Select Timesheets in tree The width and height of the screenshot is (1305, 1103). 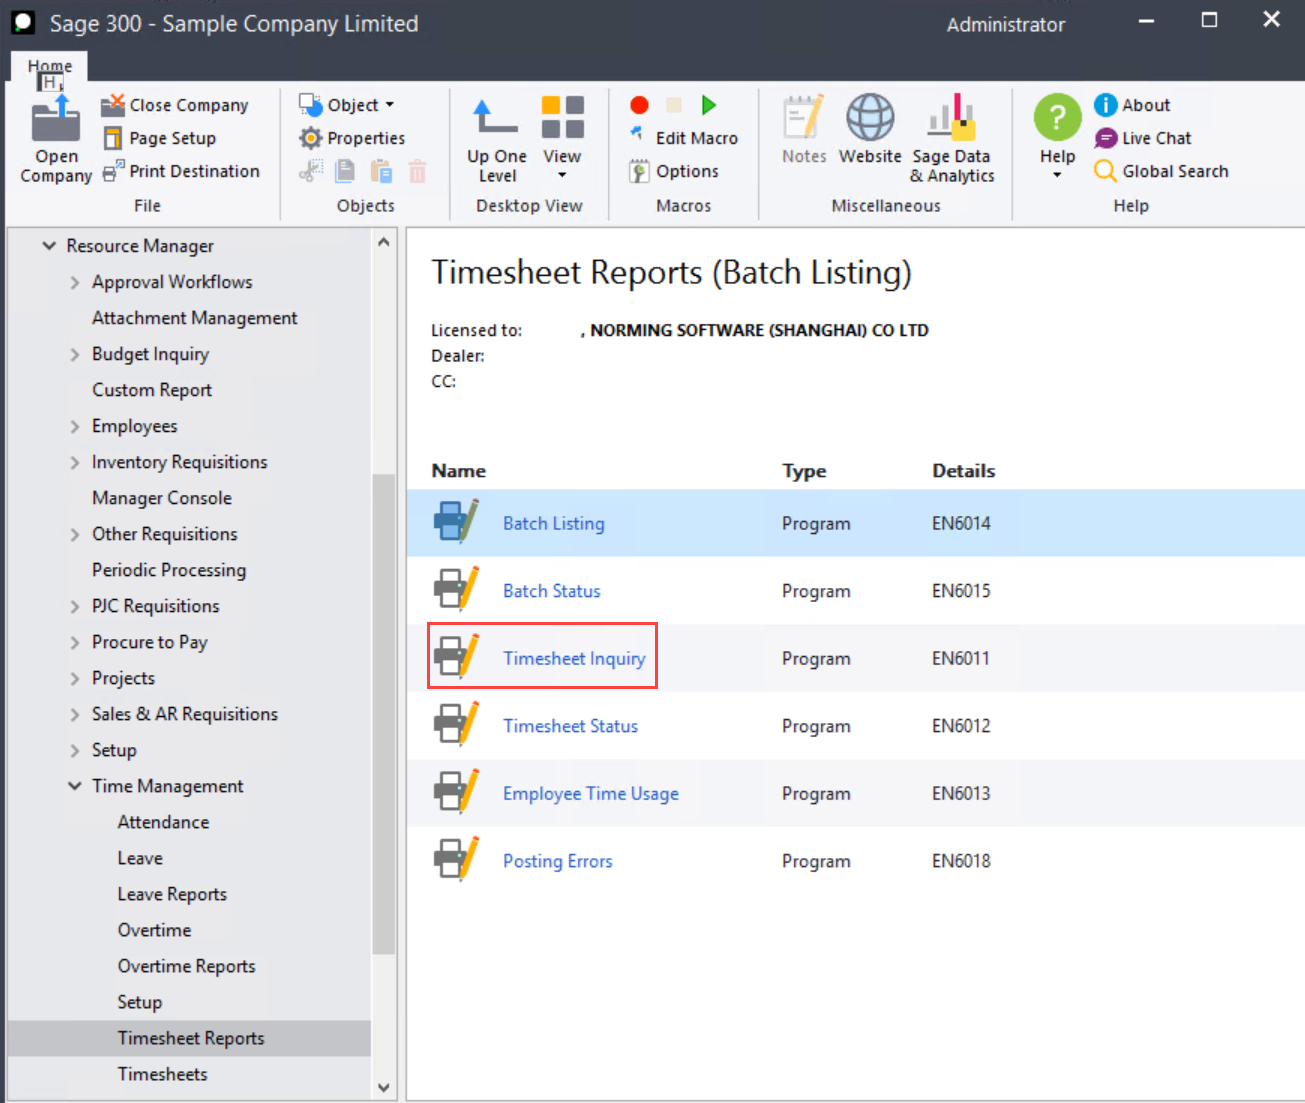162,1074
